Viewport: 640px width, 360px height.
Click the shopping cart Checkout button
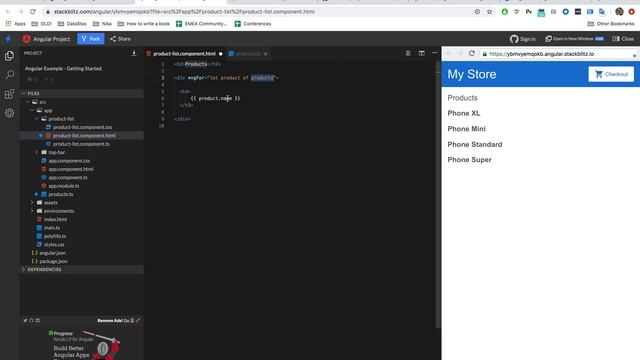(611, 74)
